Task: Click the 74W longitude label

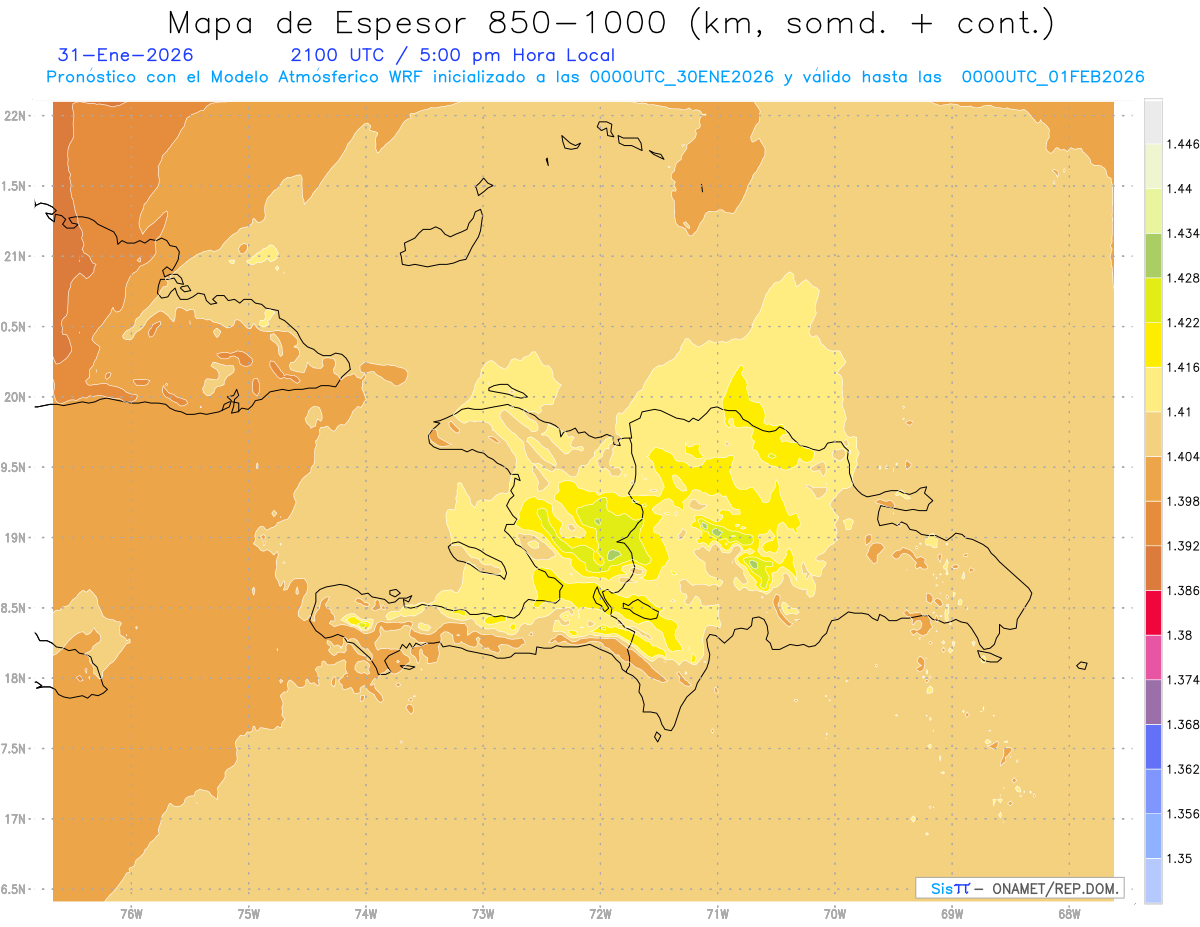Action: tap(365, 914)
